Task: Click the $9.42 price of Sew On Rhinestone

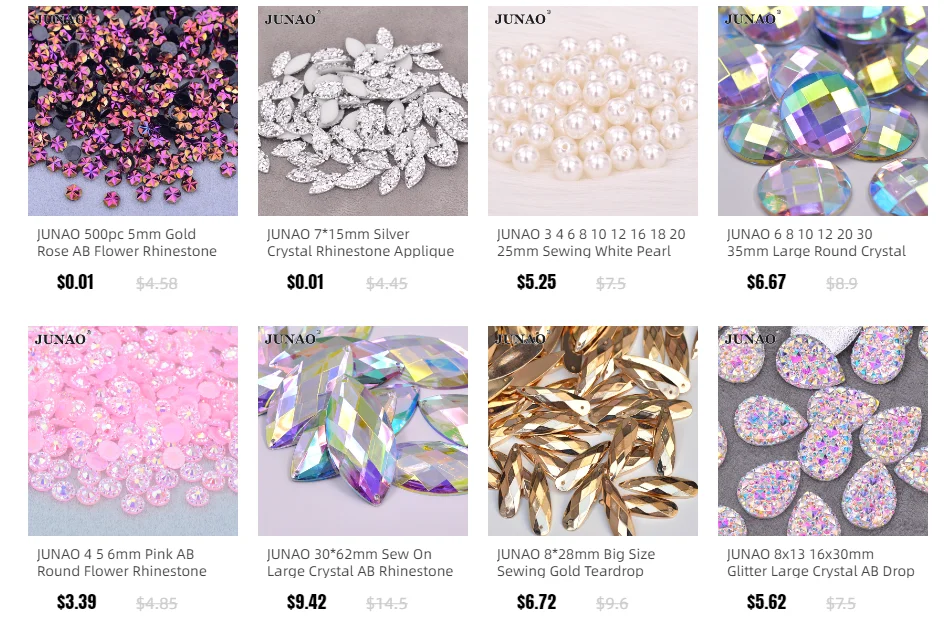Action: pyautogui.click(x=306, y=602)
